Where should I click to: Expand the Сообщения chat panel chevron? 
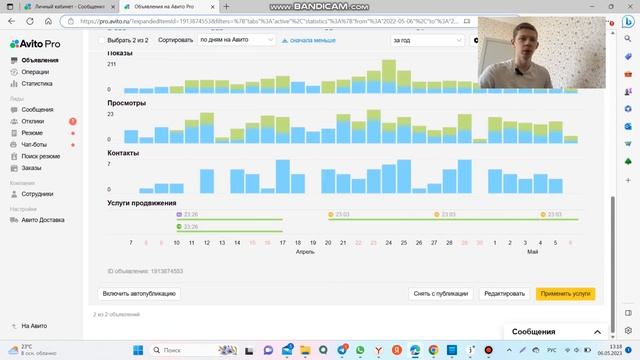pyautogui.click(x=597, y=332)
